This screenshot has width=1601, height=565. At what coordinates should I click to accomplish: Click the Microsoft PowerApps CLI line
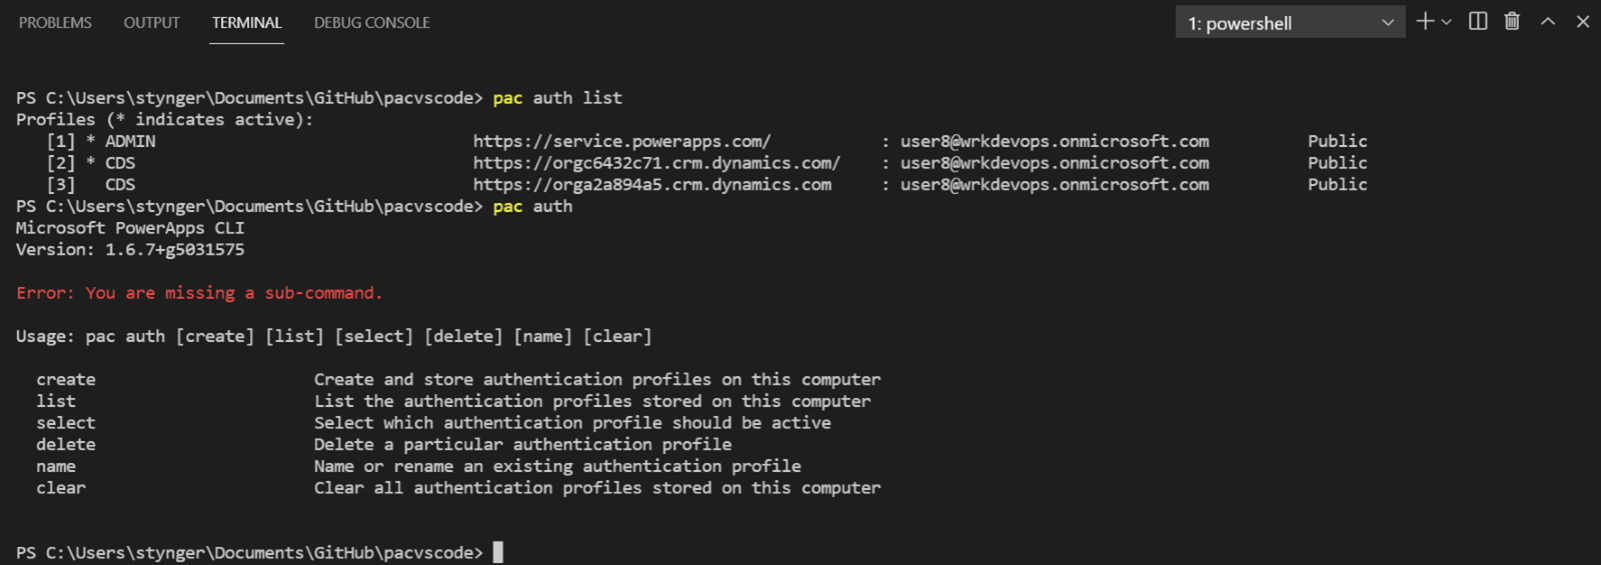coord(130,228)
